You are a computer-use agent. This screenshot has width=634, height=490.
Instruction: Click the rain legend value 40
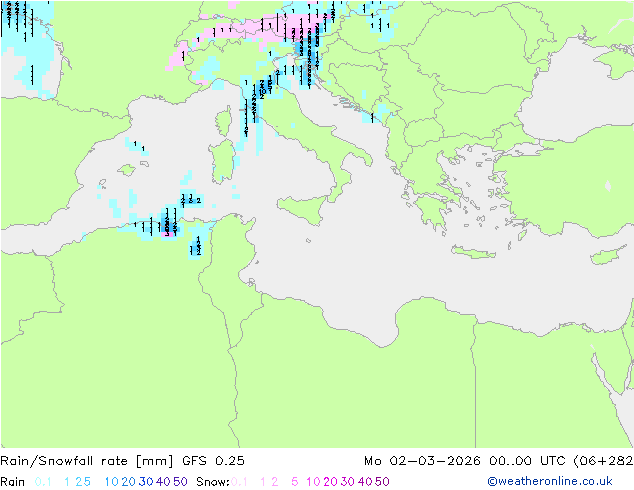[163, 482]
